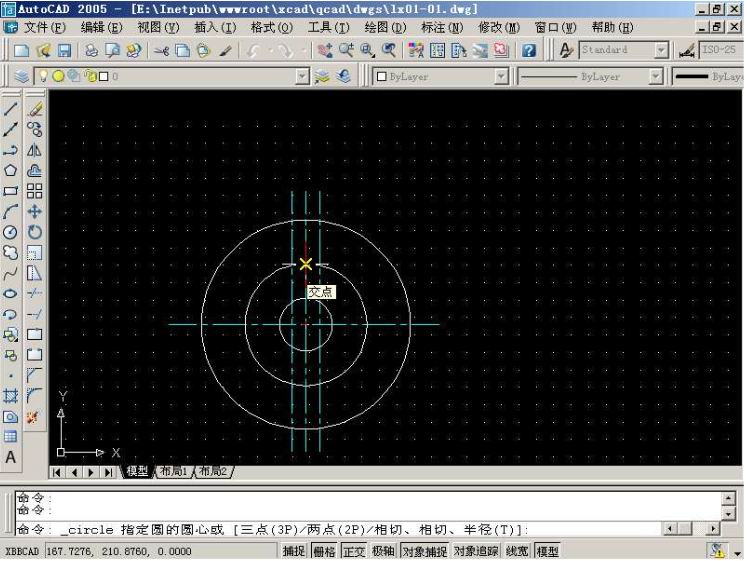Click the Pan realtime icon

[x=325, y=50]
